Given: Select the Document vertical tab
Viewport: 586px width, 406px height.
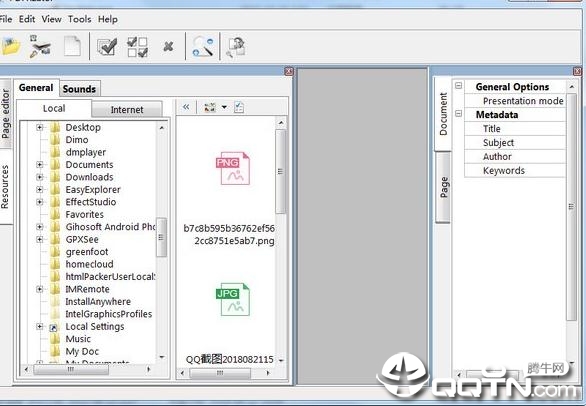Looking at the screenshot, I should (x=443, y=114).
